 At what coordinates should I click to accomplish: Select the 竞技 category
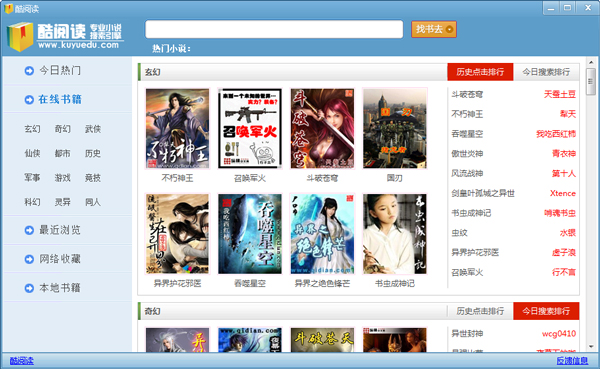coord(93,178)
